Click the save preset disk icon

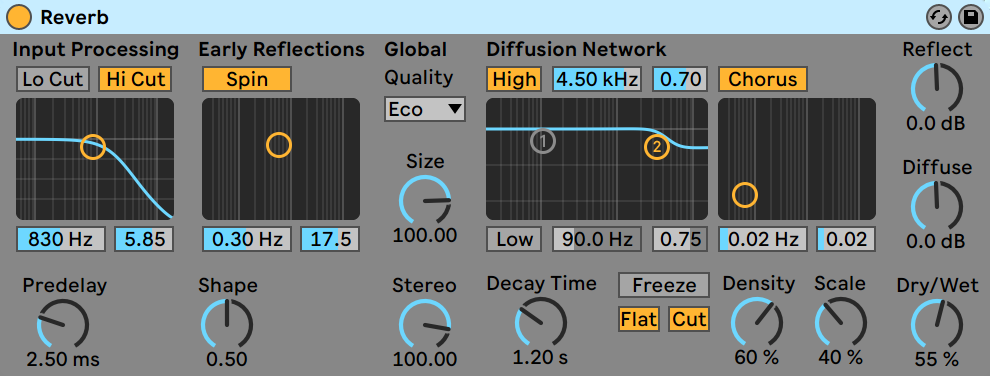970,18
